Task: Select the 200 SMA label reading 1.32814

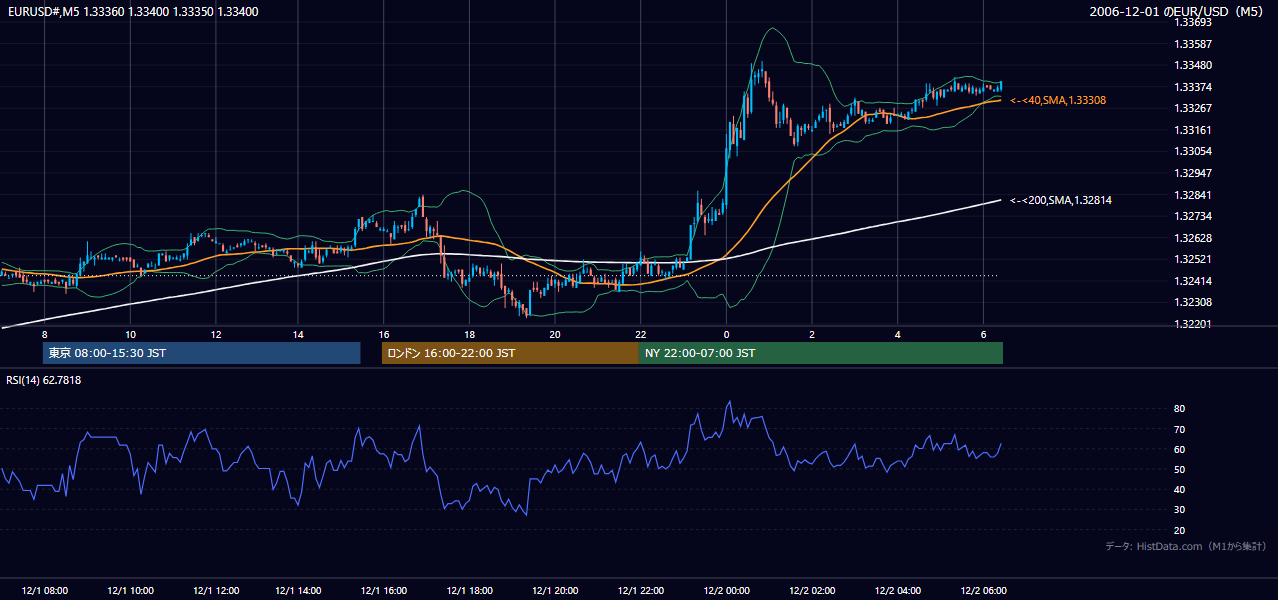Action: [x=1060, y=201]
